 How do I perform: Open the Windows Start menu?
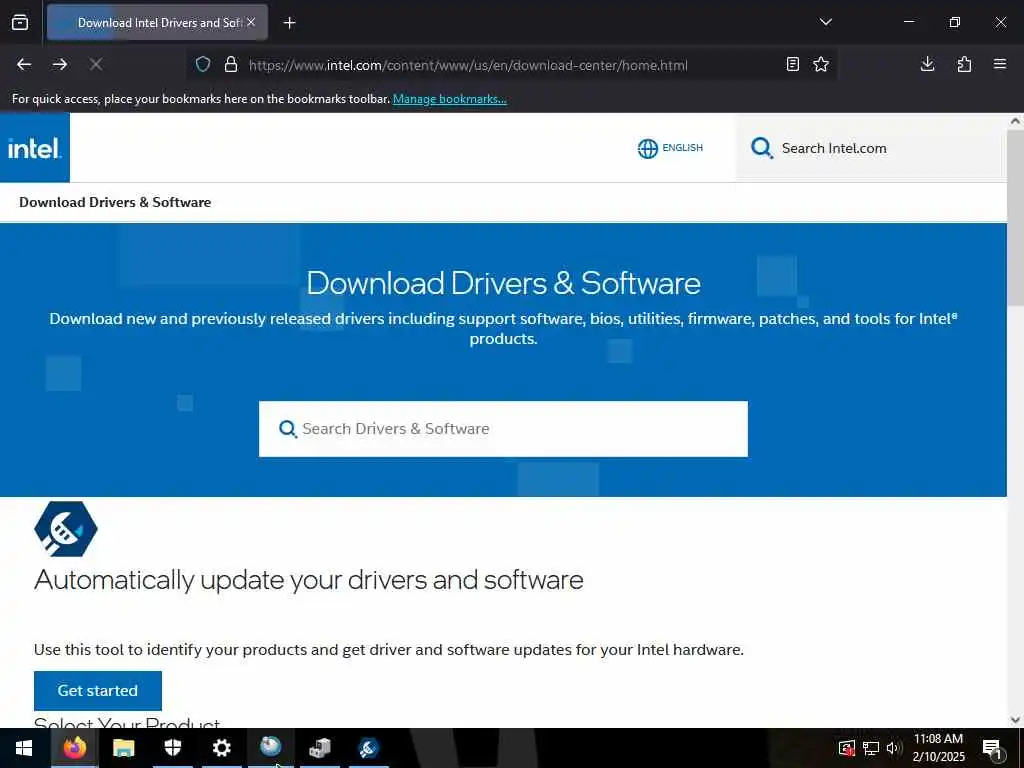[x=24, y=748]
